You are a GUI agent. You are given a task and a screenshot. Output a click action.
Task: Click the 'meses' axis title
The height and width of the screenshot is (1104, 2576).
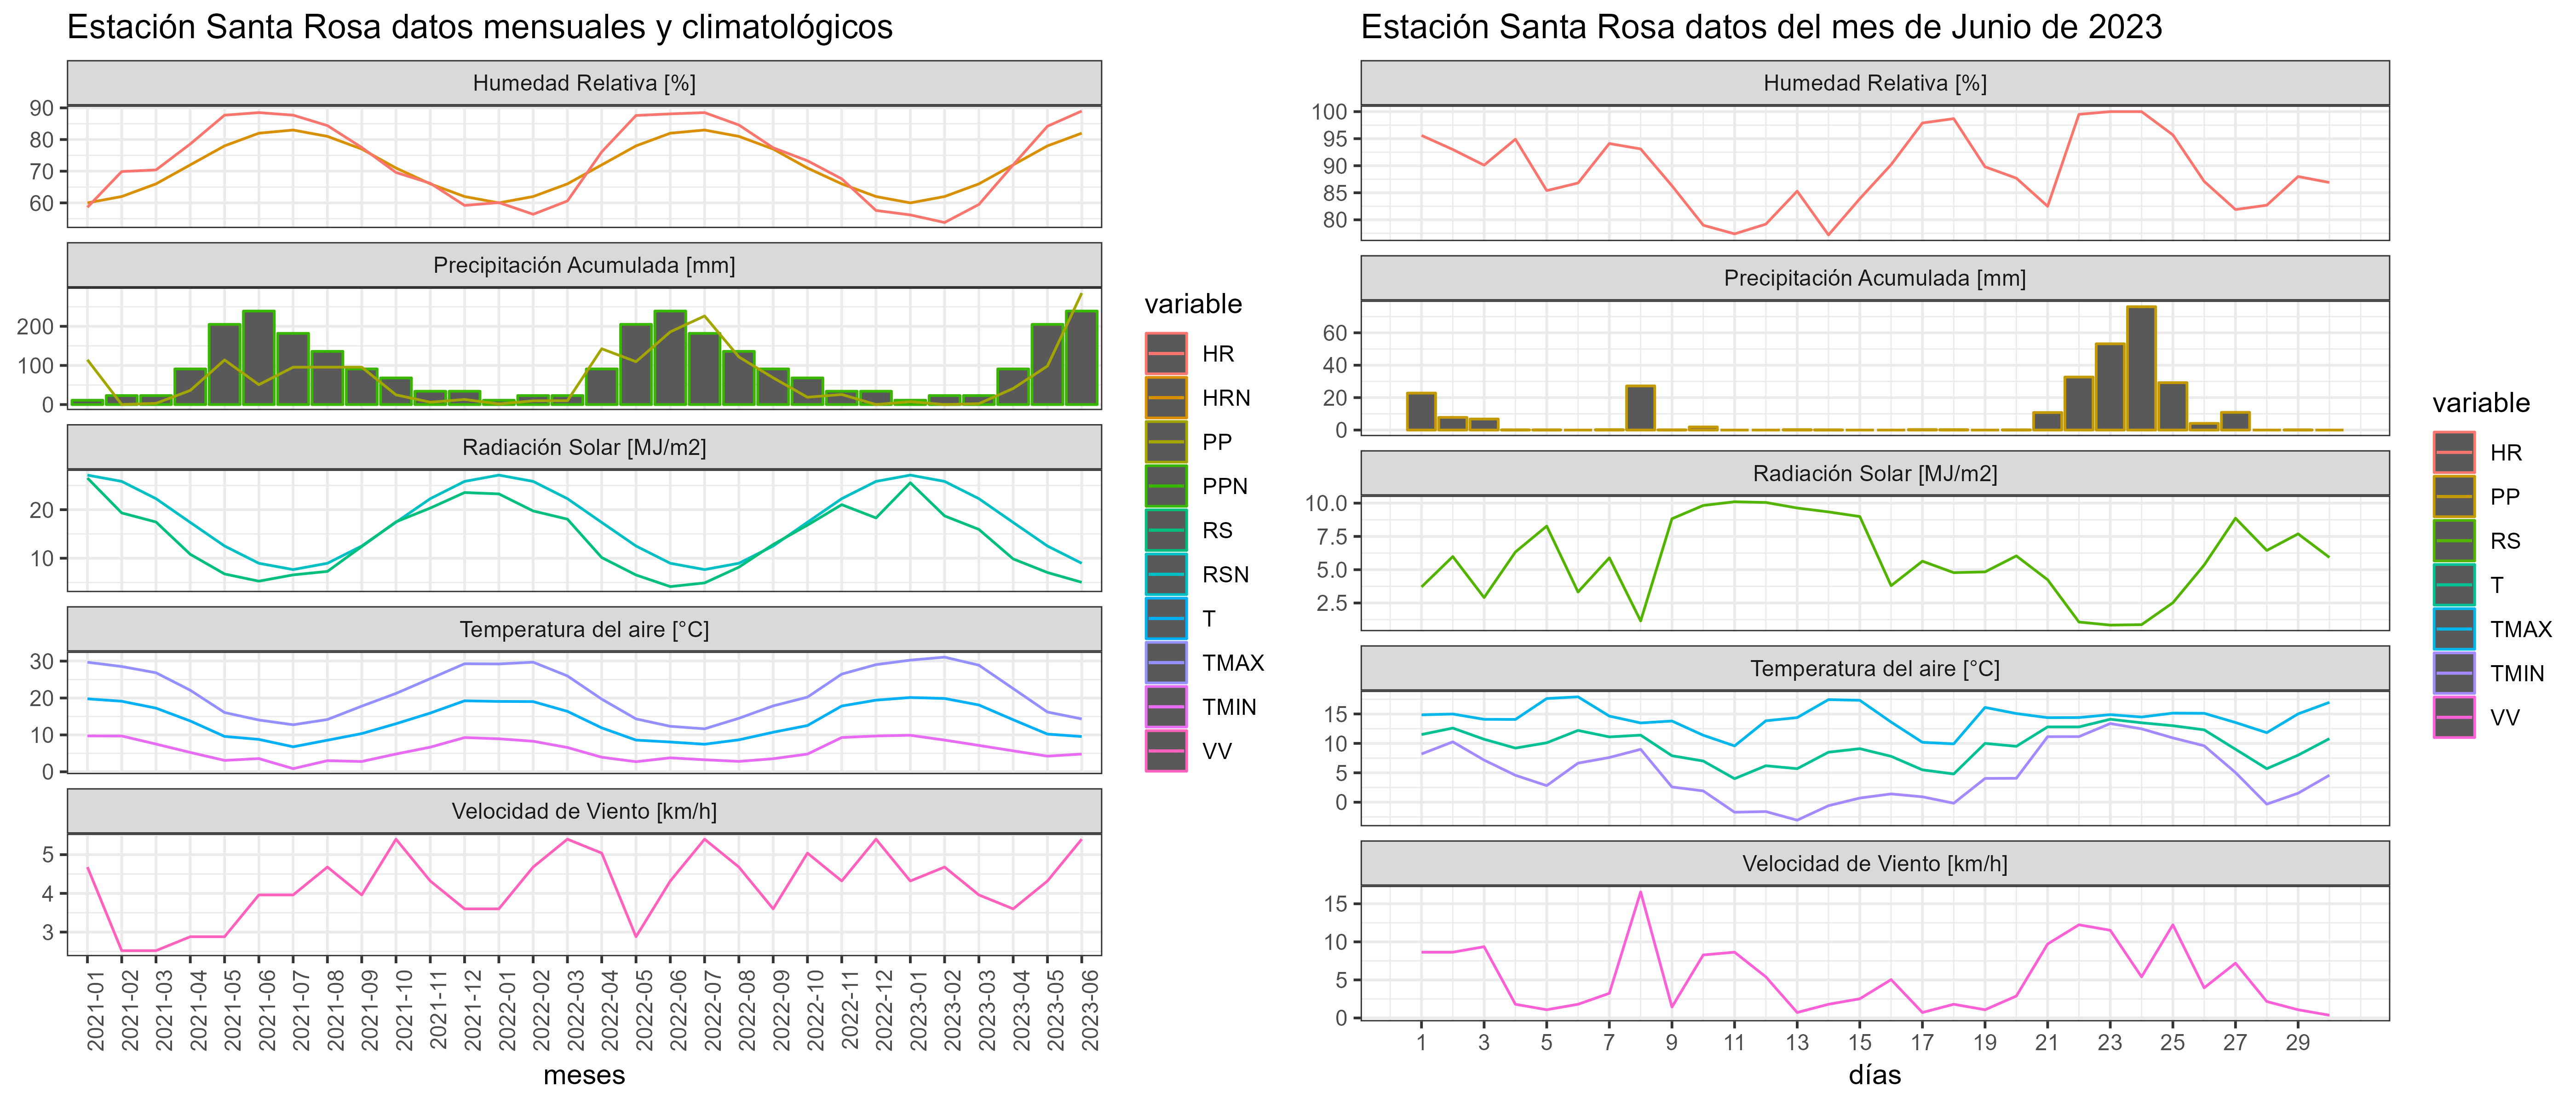584,1075
